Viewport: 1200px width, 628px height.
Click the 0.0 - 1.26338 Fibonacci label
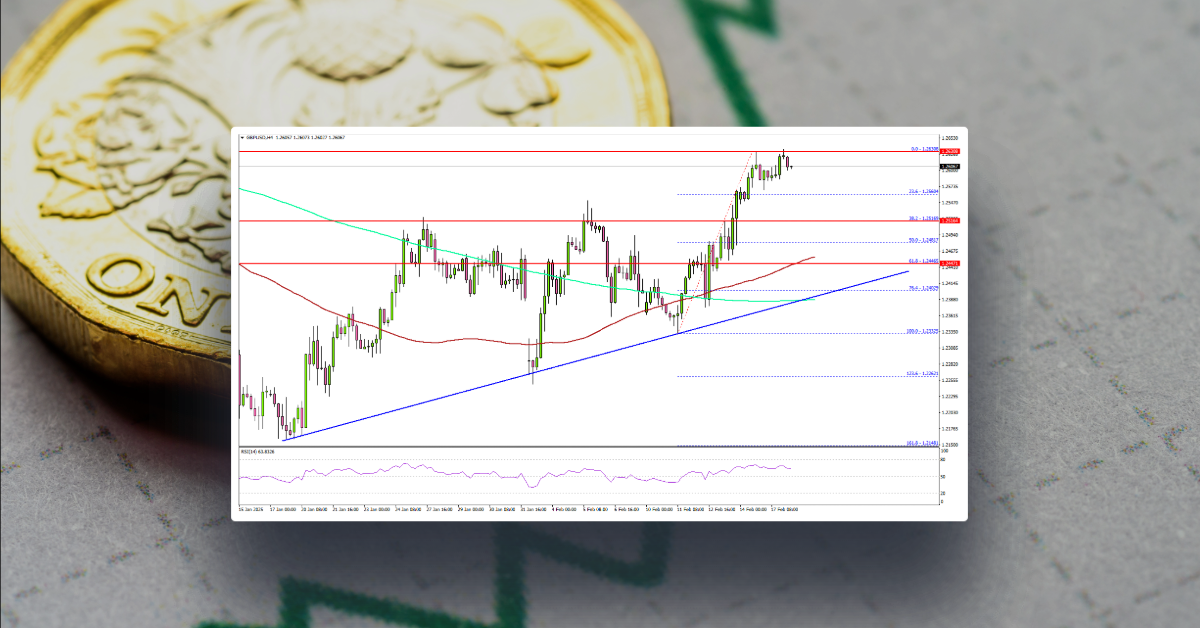[x=922, y=149]
